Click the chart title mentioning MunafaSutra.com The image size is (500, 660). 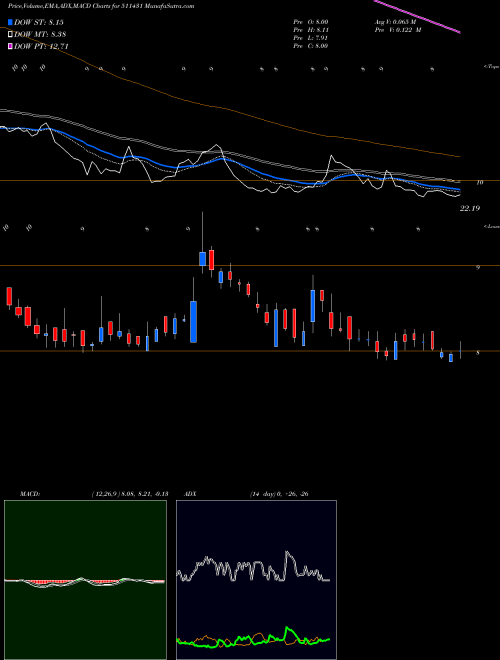tap(101, 6)
